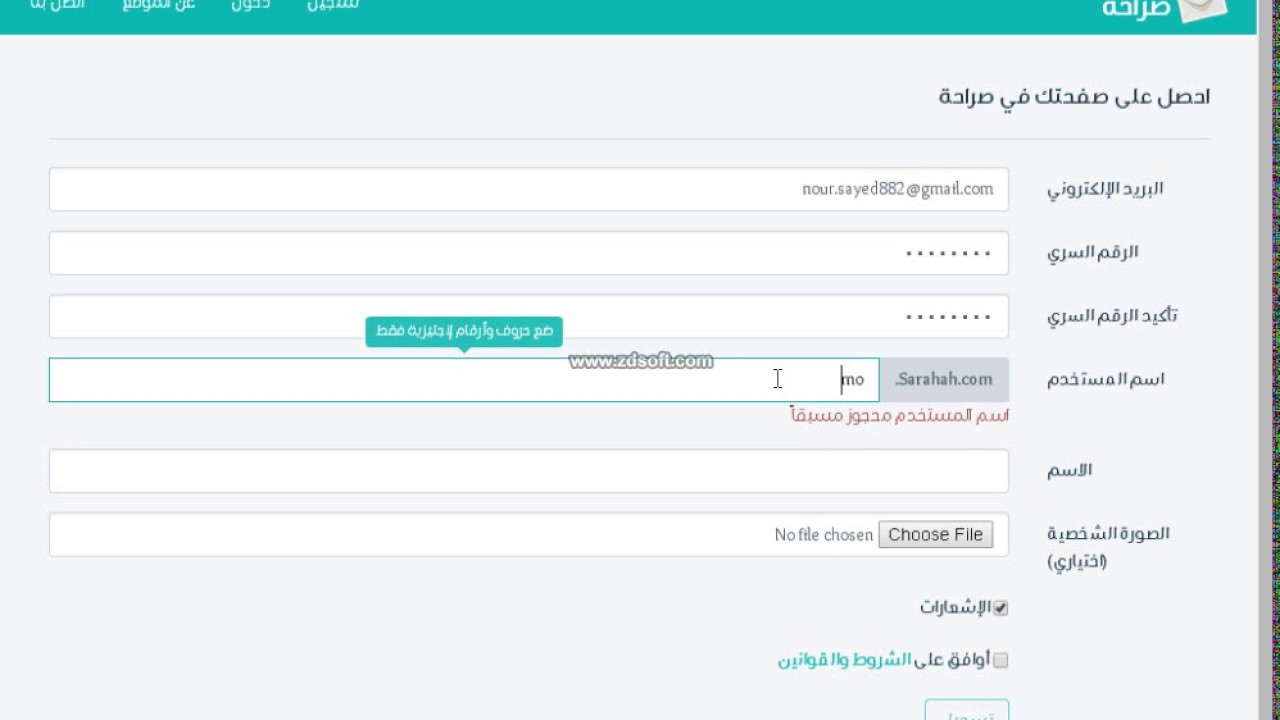Click the الصورة الشخصية (اختياري) label
The height and width of the screenshot is (720, 1280).
[1108, 547]
